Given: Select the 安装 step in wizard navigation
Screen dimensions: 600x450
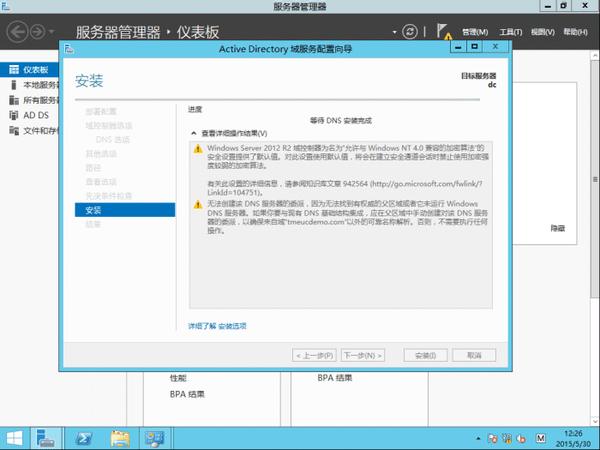Looking at the screenshot, I should pos(125,210).
